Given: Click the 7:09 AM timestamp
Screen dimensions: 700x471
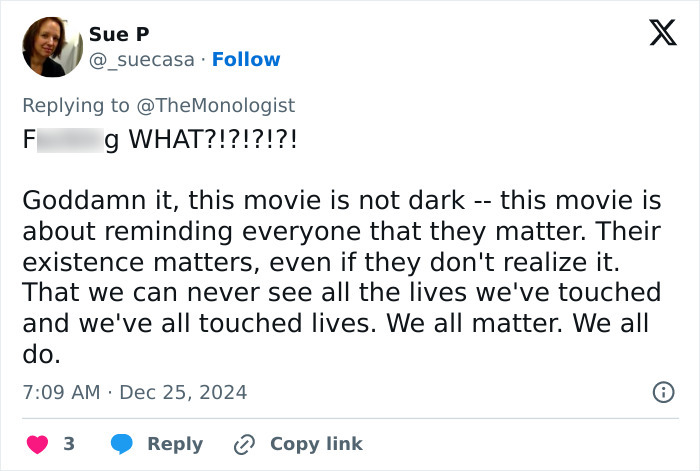Looking at the screenshot, I should coord(61,392).
